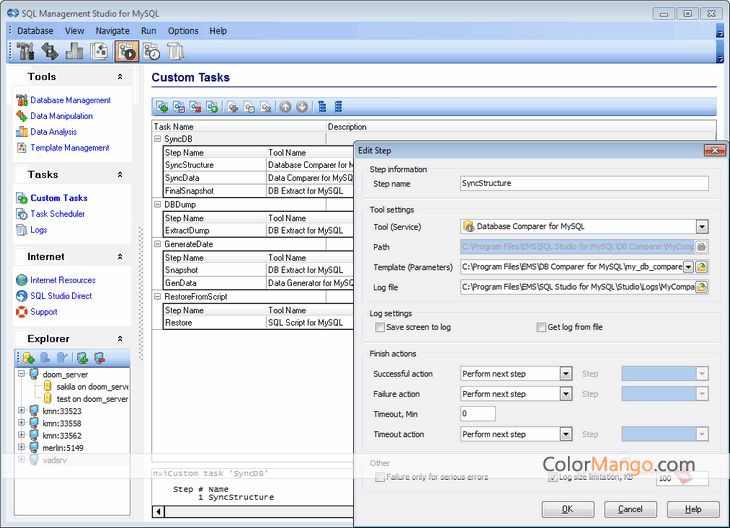Open the Options menu
The height and width of the screenshot is (528, 730).
[183, 31]
